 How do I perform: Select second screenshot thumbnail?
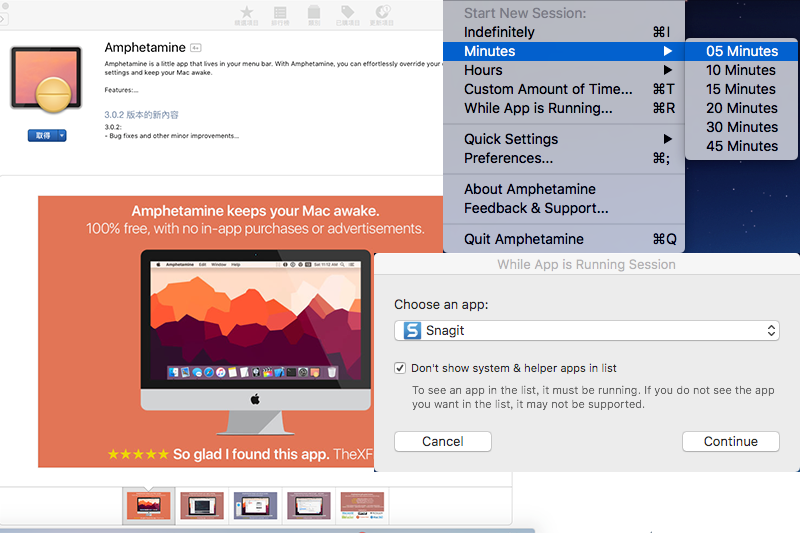coord(202,505)
